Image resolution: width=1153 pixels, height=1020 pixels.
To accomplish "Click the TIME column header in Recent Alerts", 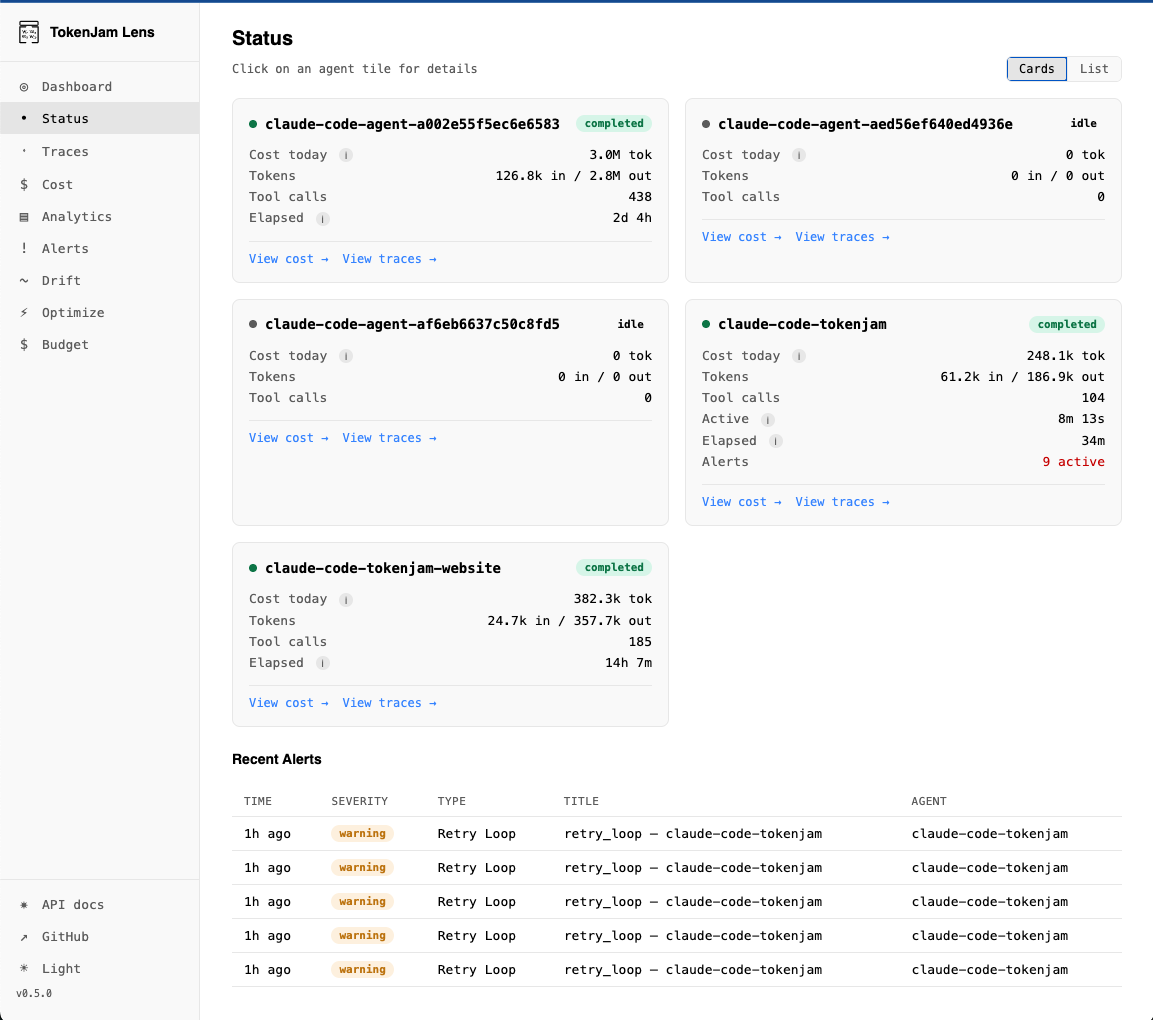I will (258, 802).
